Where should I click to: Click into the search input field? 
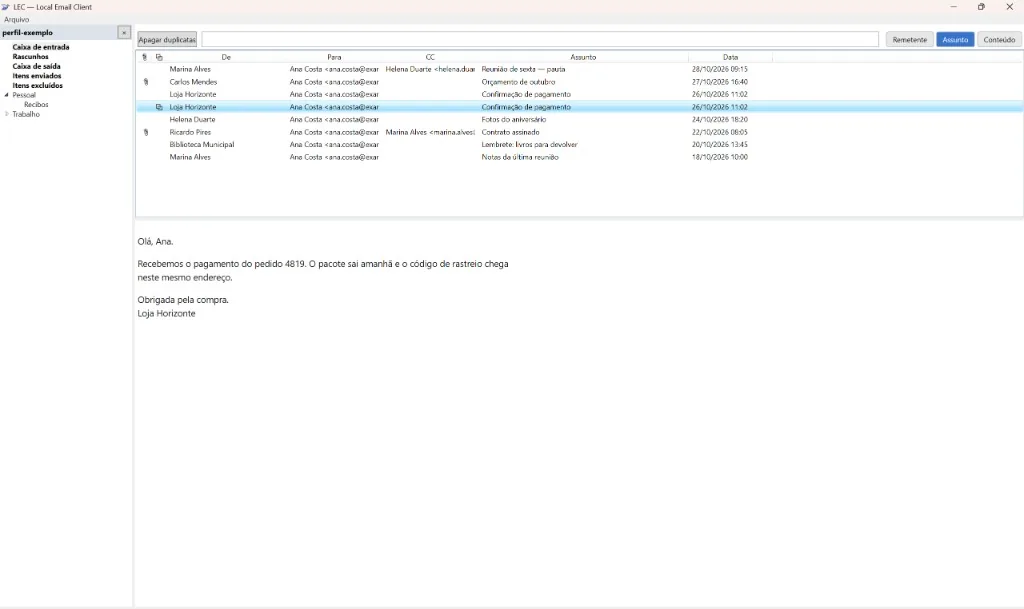click(x=540, y=40)
